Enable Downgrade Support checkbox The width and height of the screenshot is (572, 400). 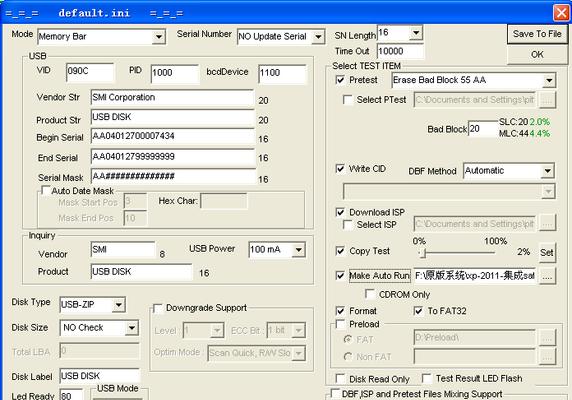click(x=158, y=308)
